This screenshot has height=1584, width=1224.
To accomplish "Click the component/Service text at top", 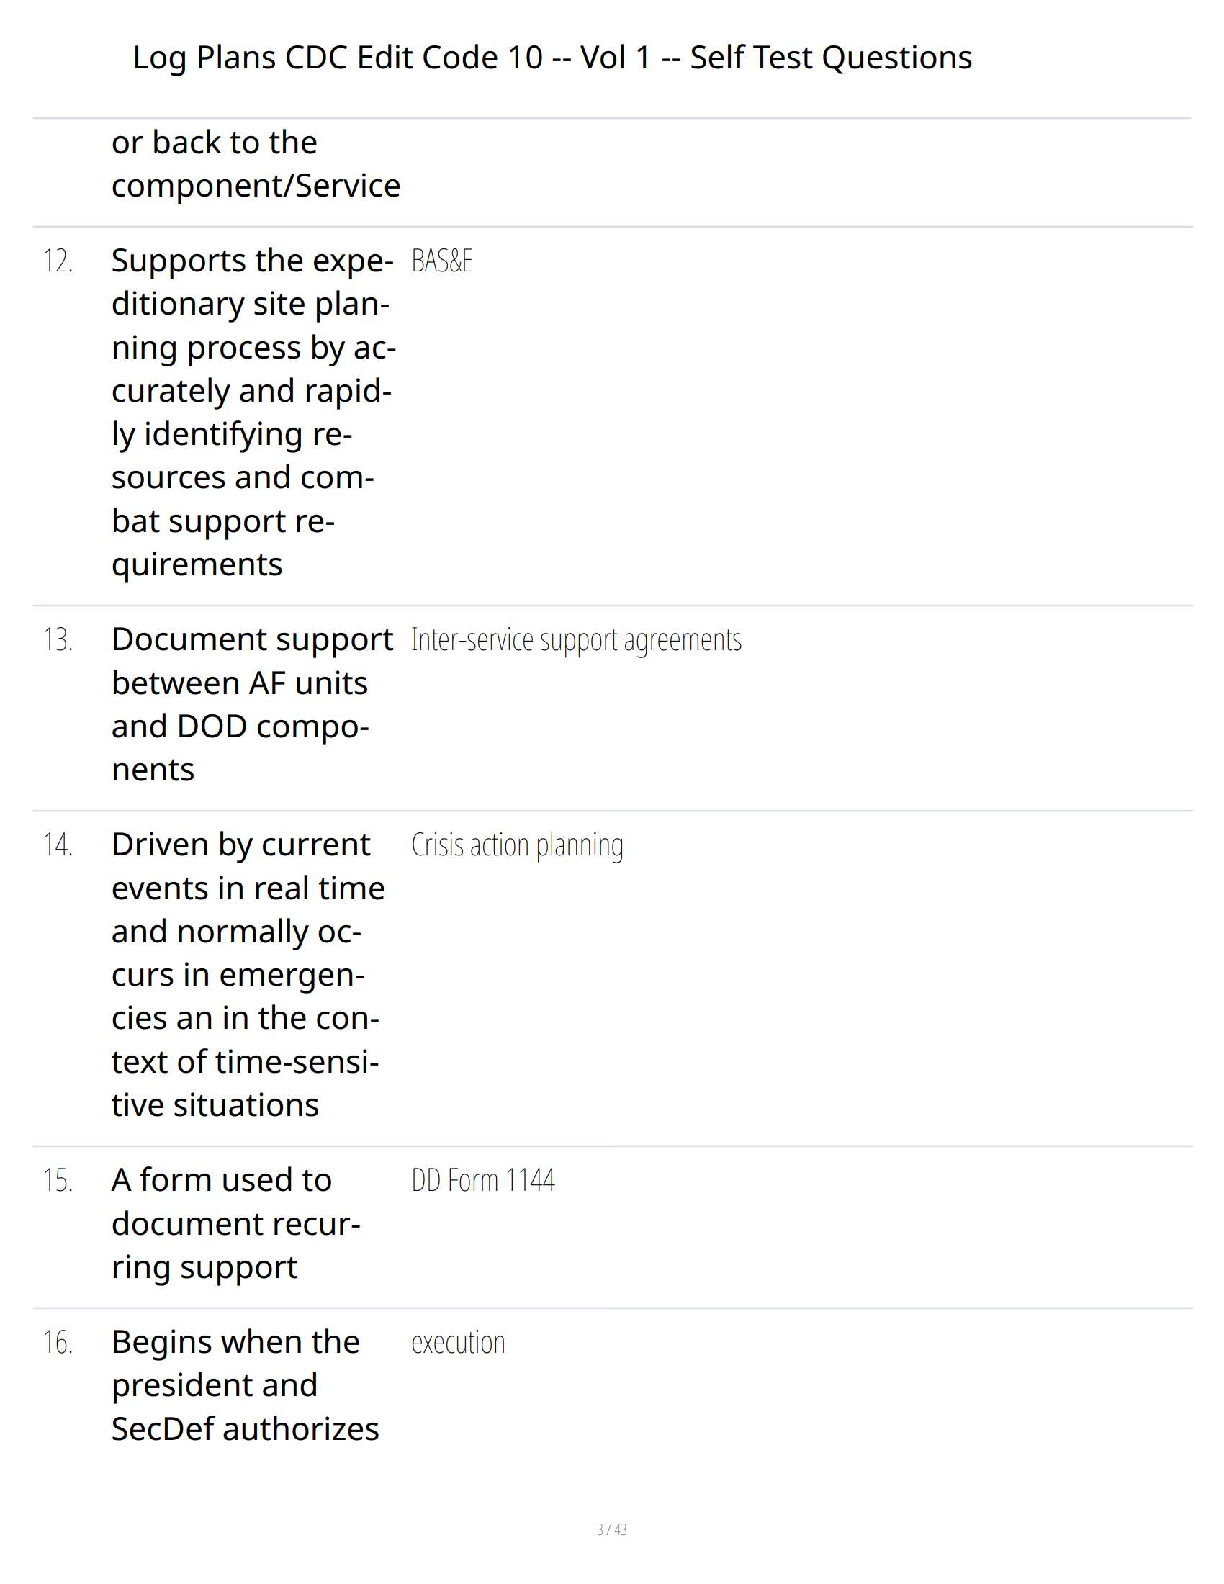I will [x=256, y=186].
